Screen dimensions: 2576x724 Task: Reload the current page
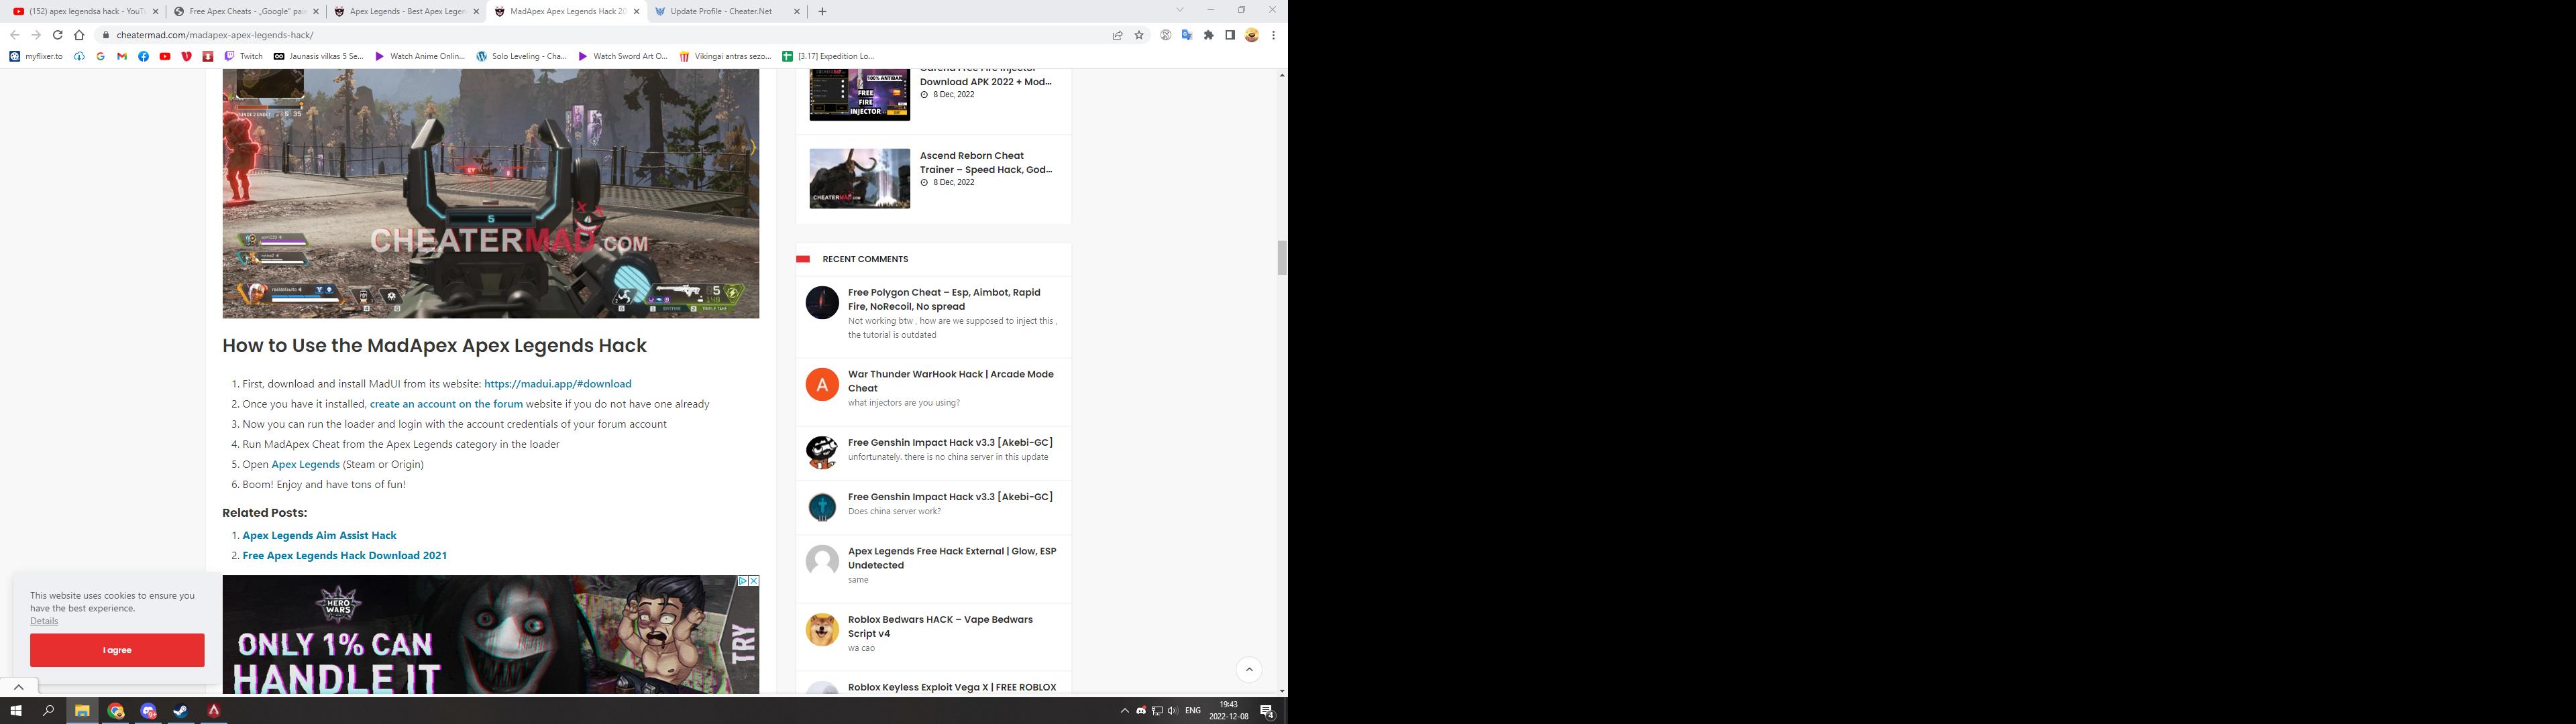(58, 35)
